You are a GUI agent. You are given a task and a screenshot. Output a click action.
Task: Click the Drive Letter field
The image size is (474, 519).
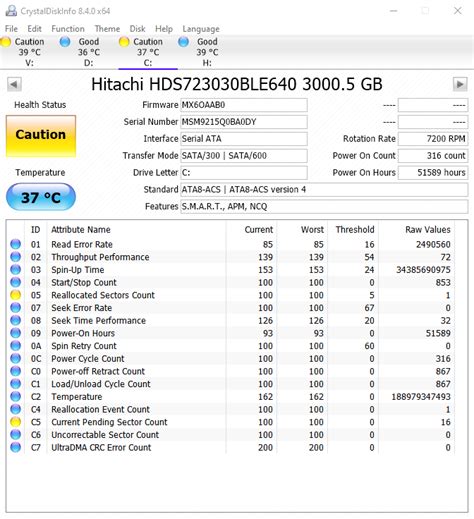tap(244, 173)
